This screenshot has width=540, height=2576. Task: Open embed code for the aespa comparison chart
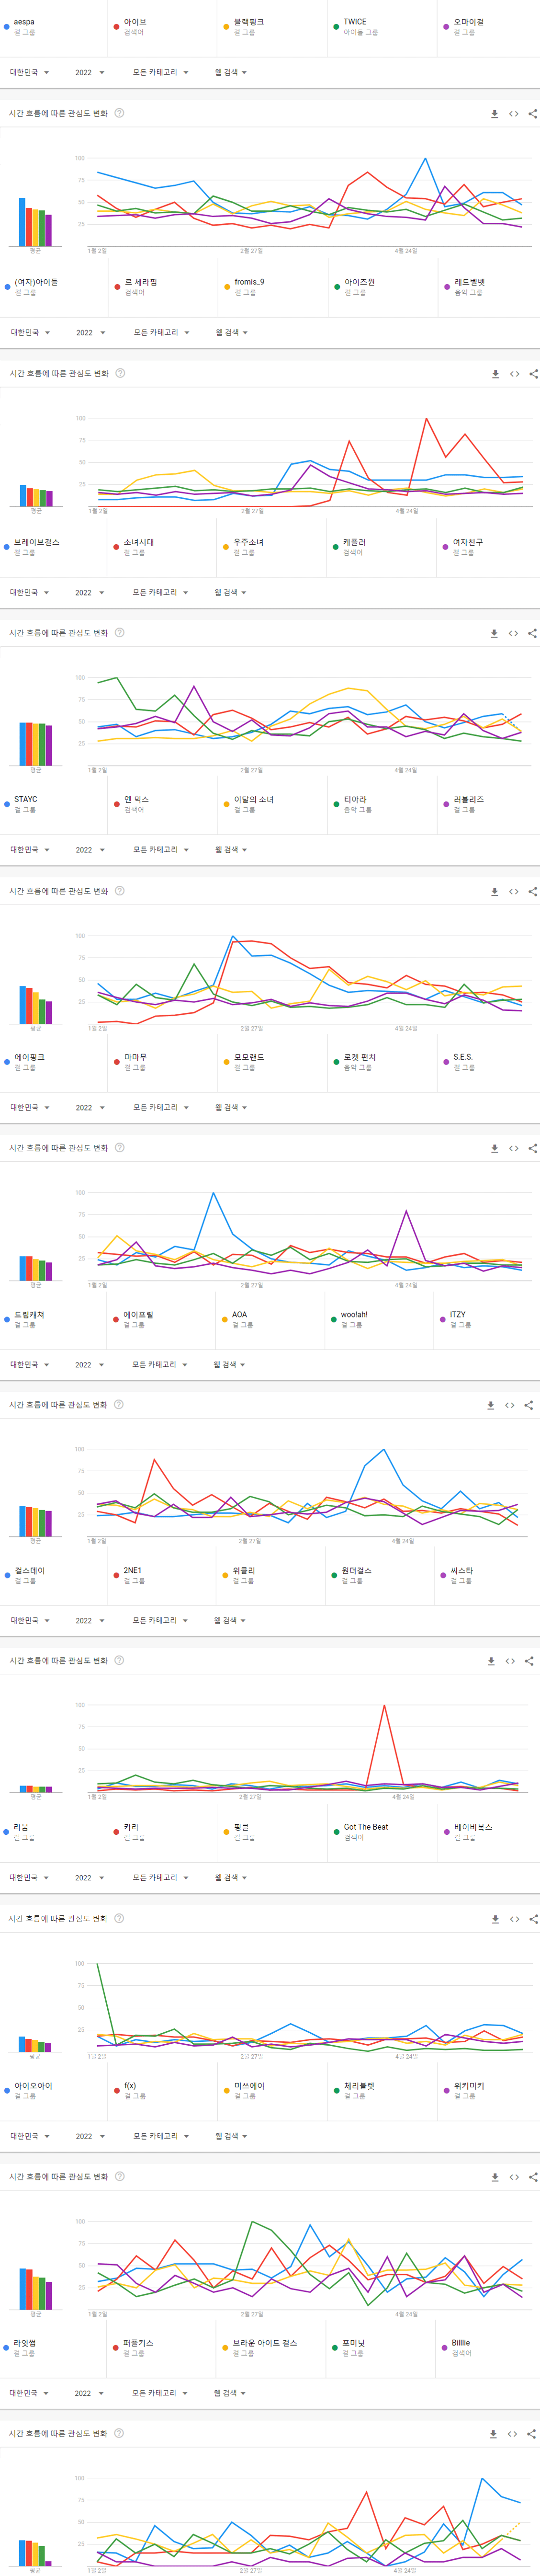(513, 114)
